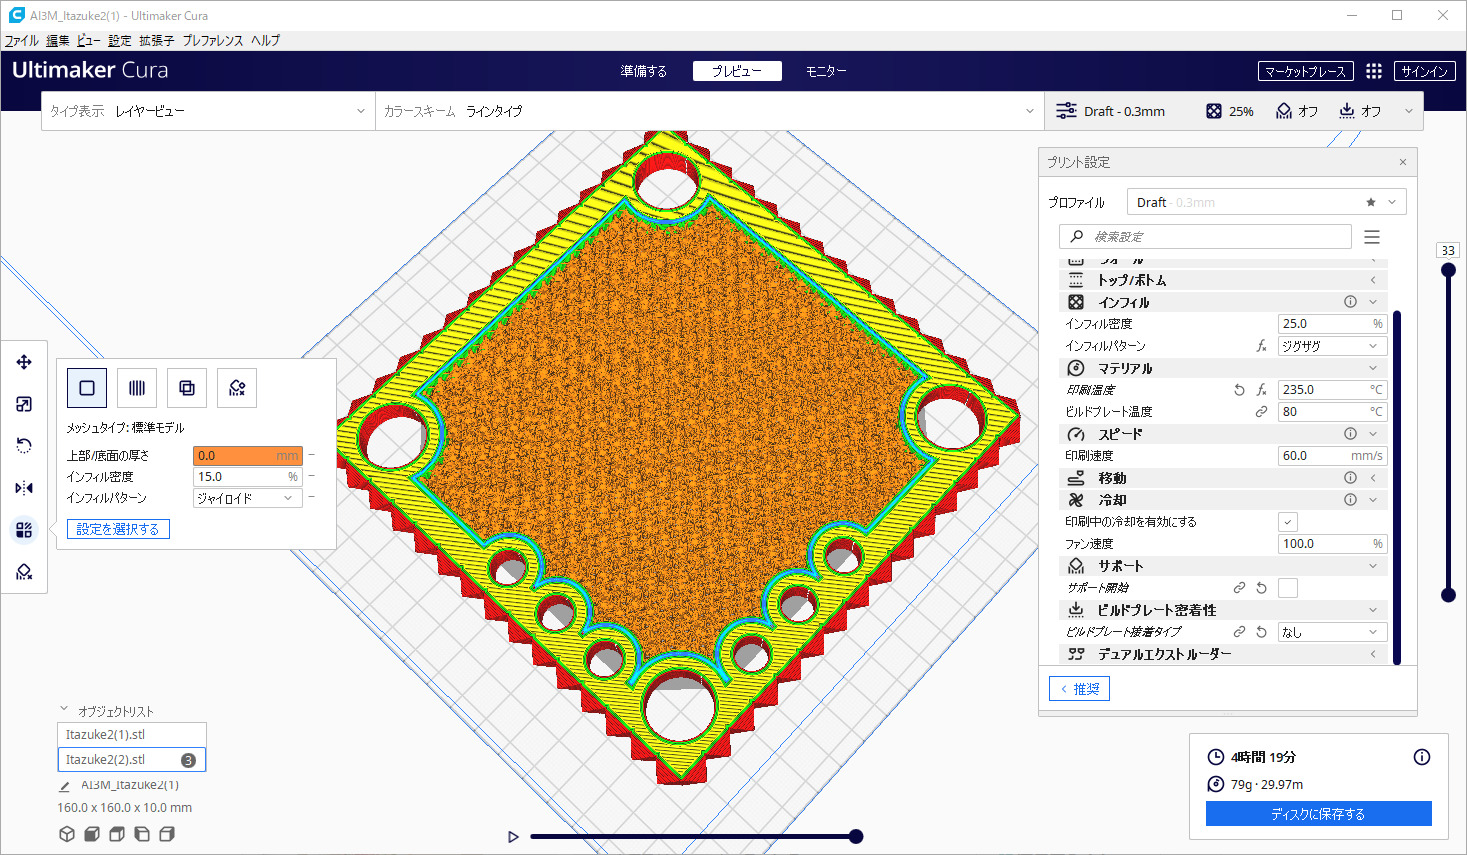Enable the support generation checkbox
The height and width of the screenshot is (855, 1467).
coord(1288,588)
